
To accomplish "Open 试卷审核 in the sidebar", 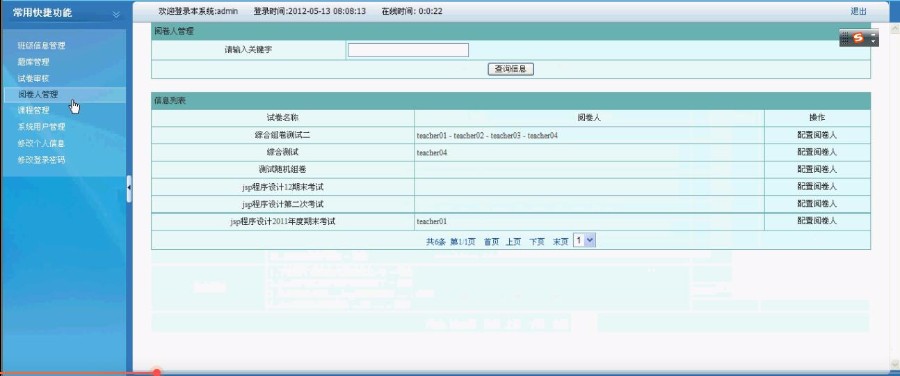I will coord(34,78).
